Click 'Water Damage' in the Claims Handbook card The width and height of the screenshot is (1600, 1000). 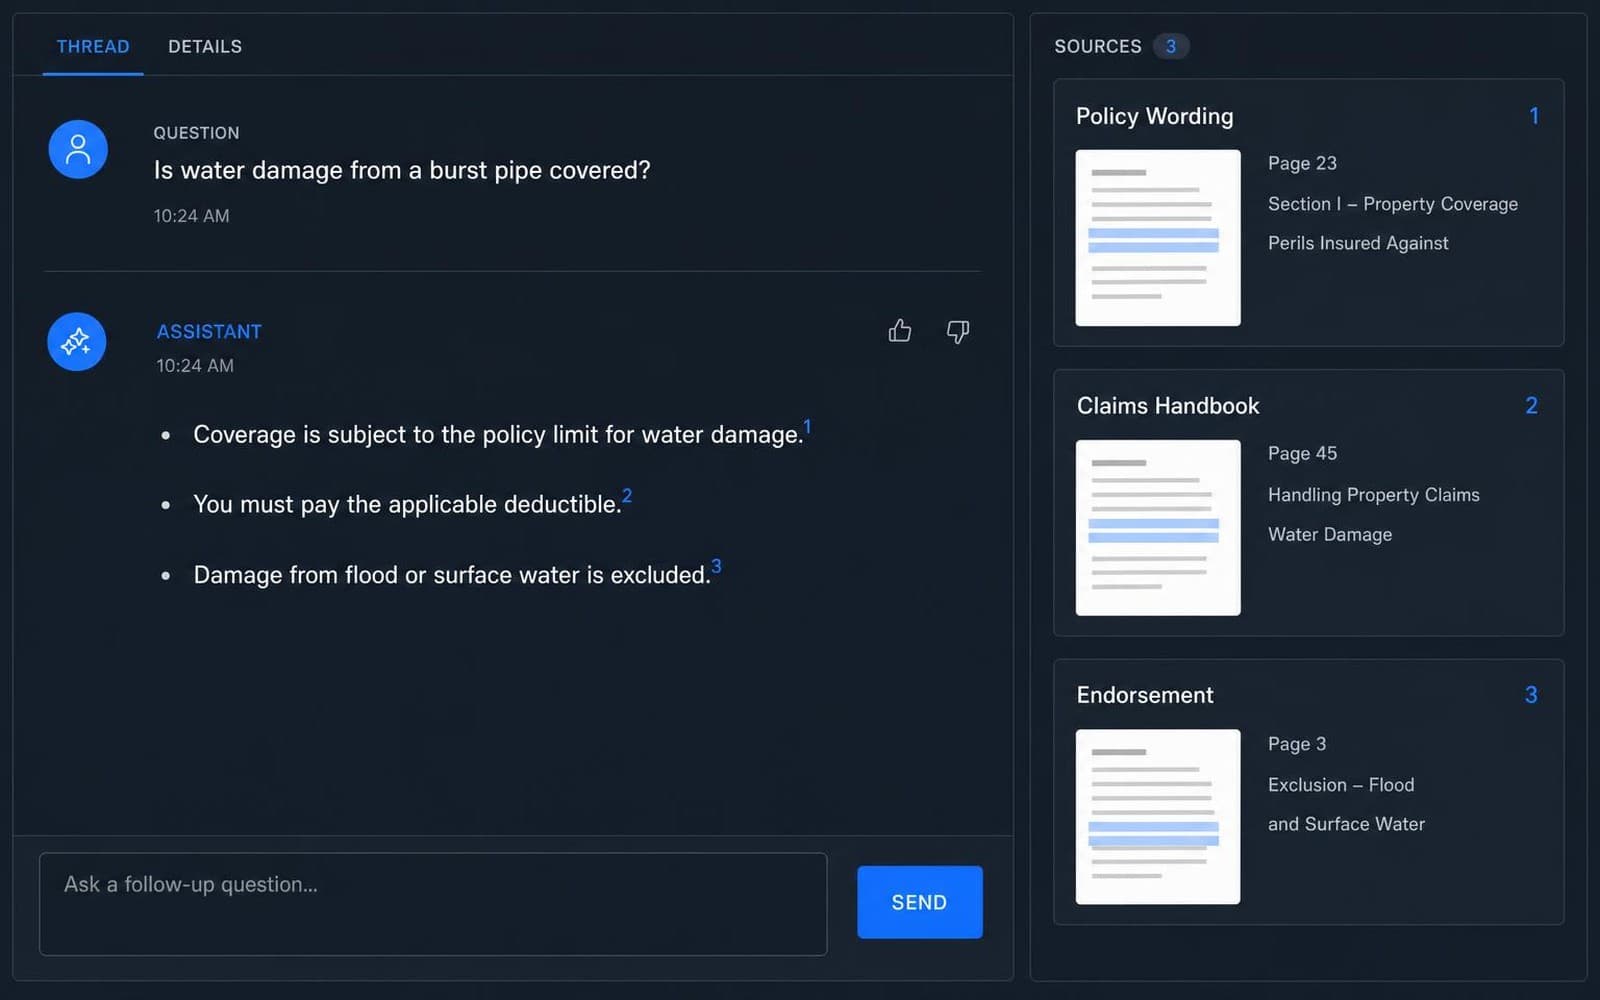tap(1330, 534)
